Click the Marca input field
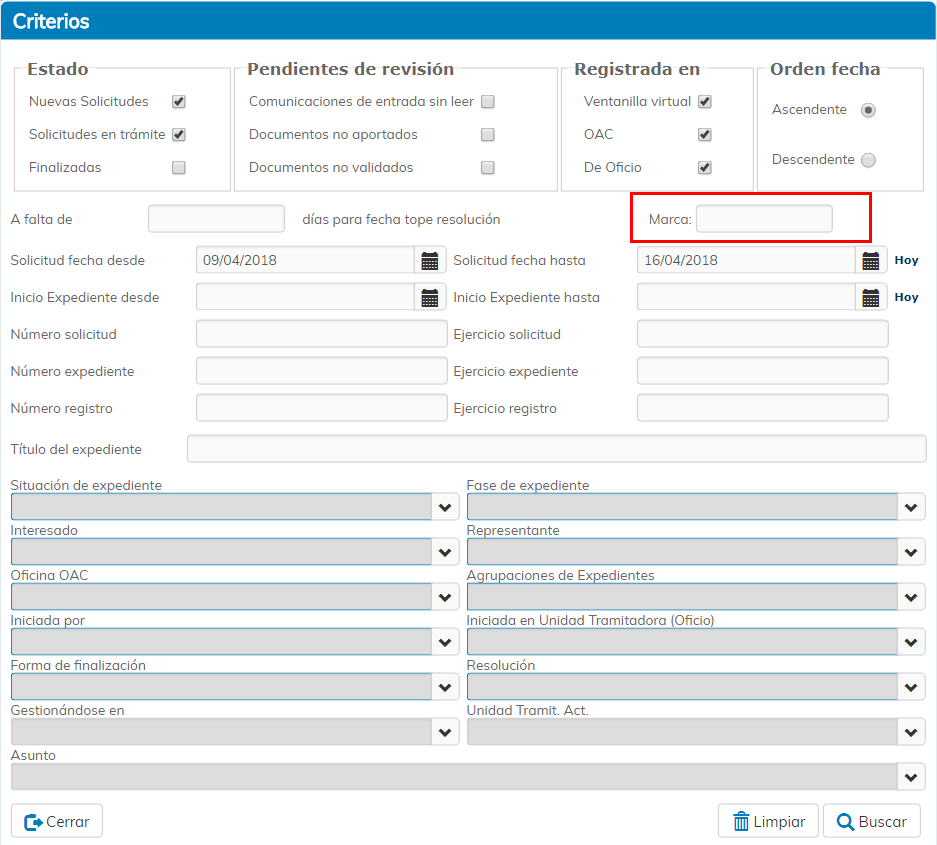The image size is (937, 845). (764, 219)
